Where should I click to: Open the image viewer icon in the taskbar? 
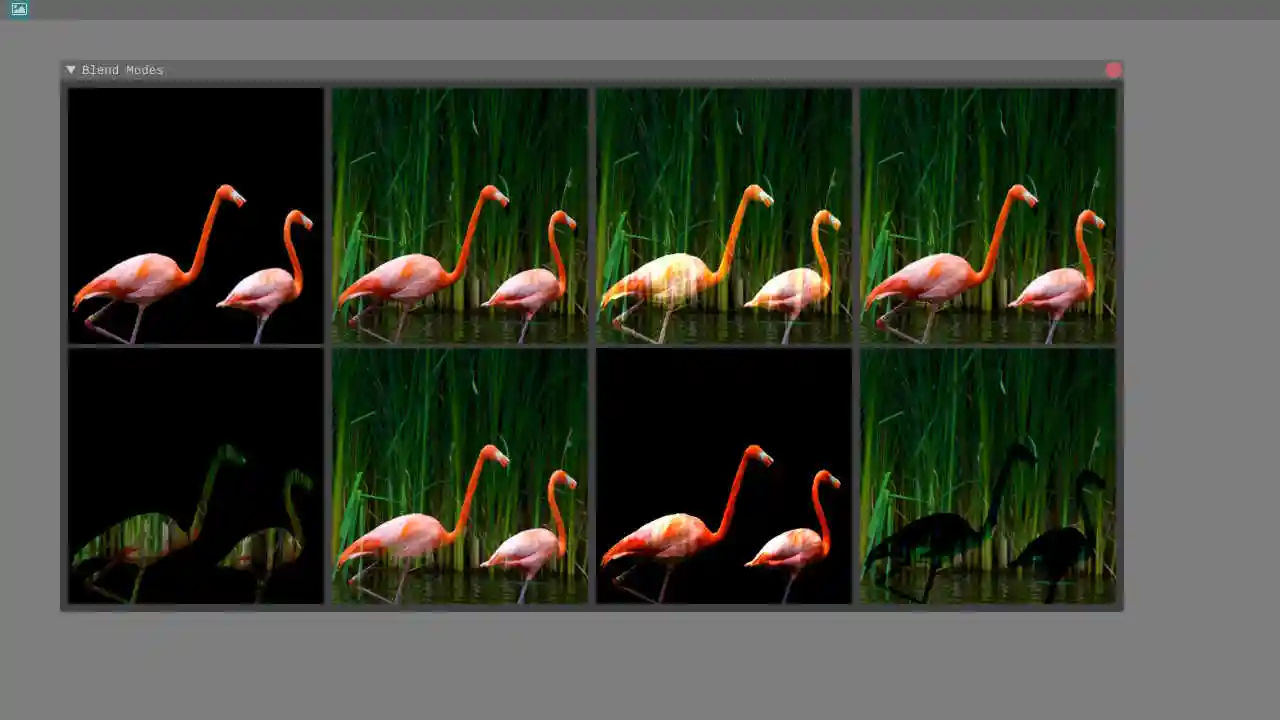(17, 10)
